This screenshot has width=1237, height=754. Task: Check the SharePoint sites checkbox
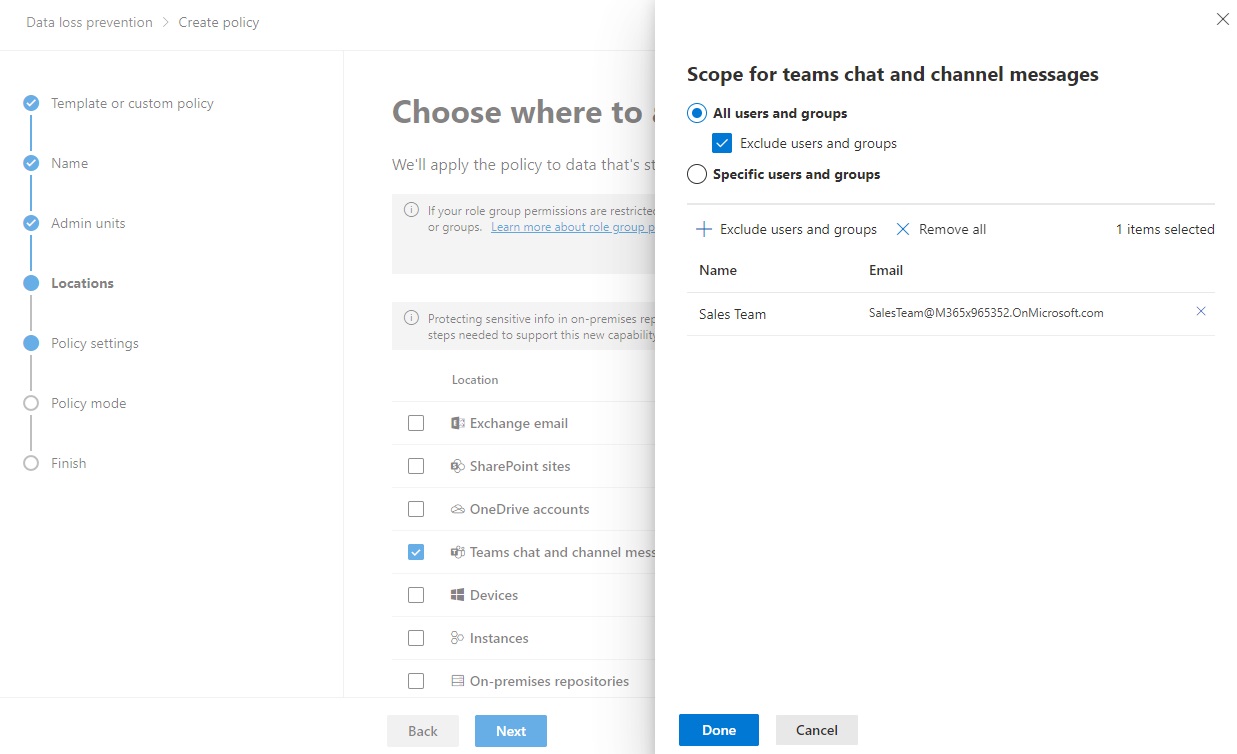pos(416,466)
